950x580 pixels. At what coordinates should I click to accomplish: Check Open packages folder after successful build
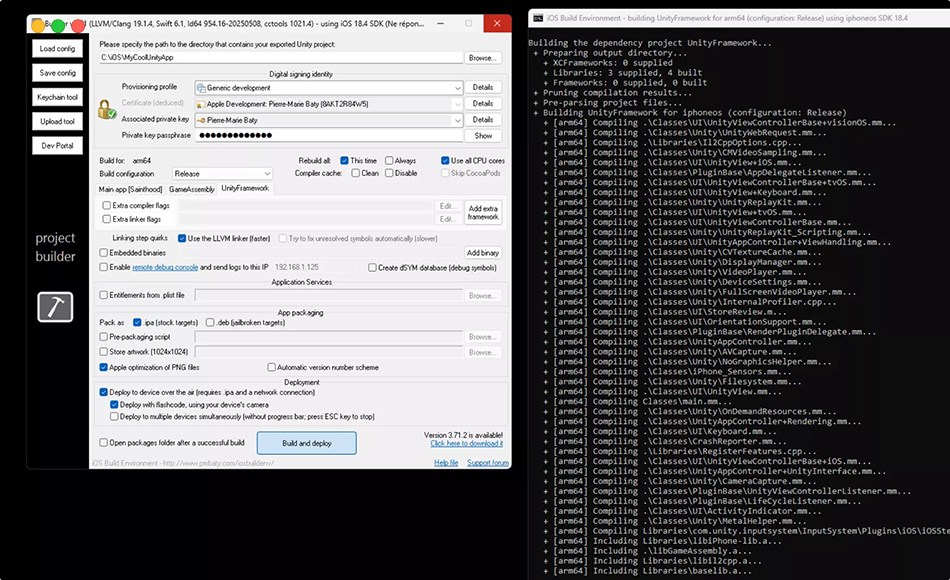pos(104,442)
